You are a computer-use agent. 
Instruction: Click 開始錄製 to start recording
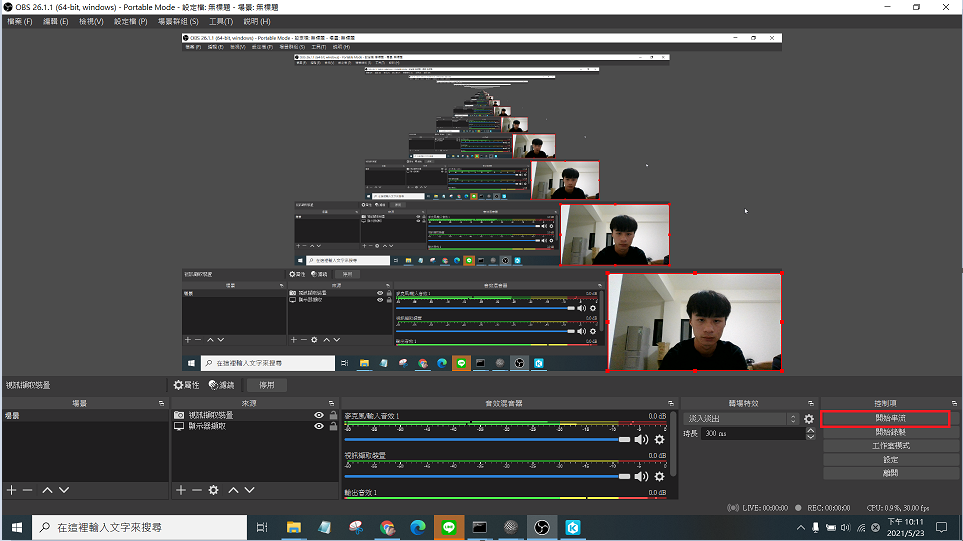coord(891,432)
